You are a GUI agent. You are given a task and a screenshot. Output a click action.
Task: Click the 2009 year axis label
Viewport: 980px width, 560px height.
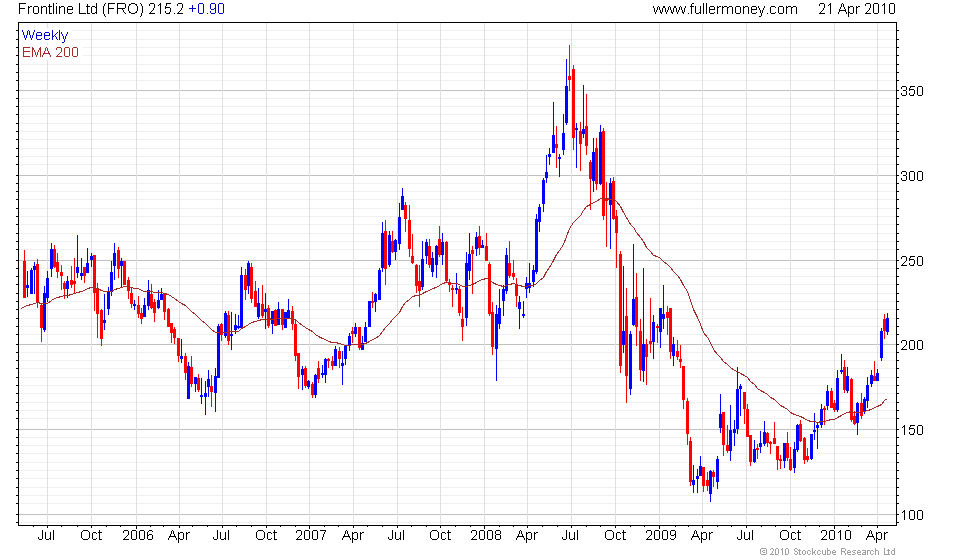[x=661, y=535]
